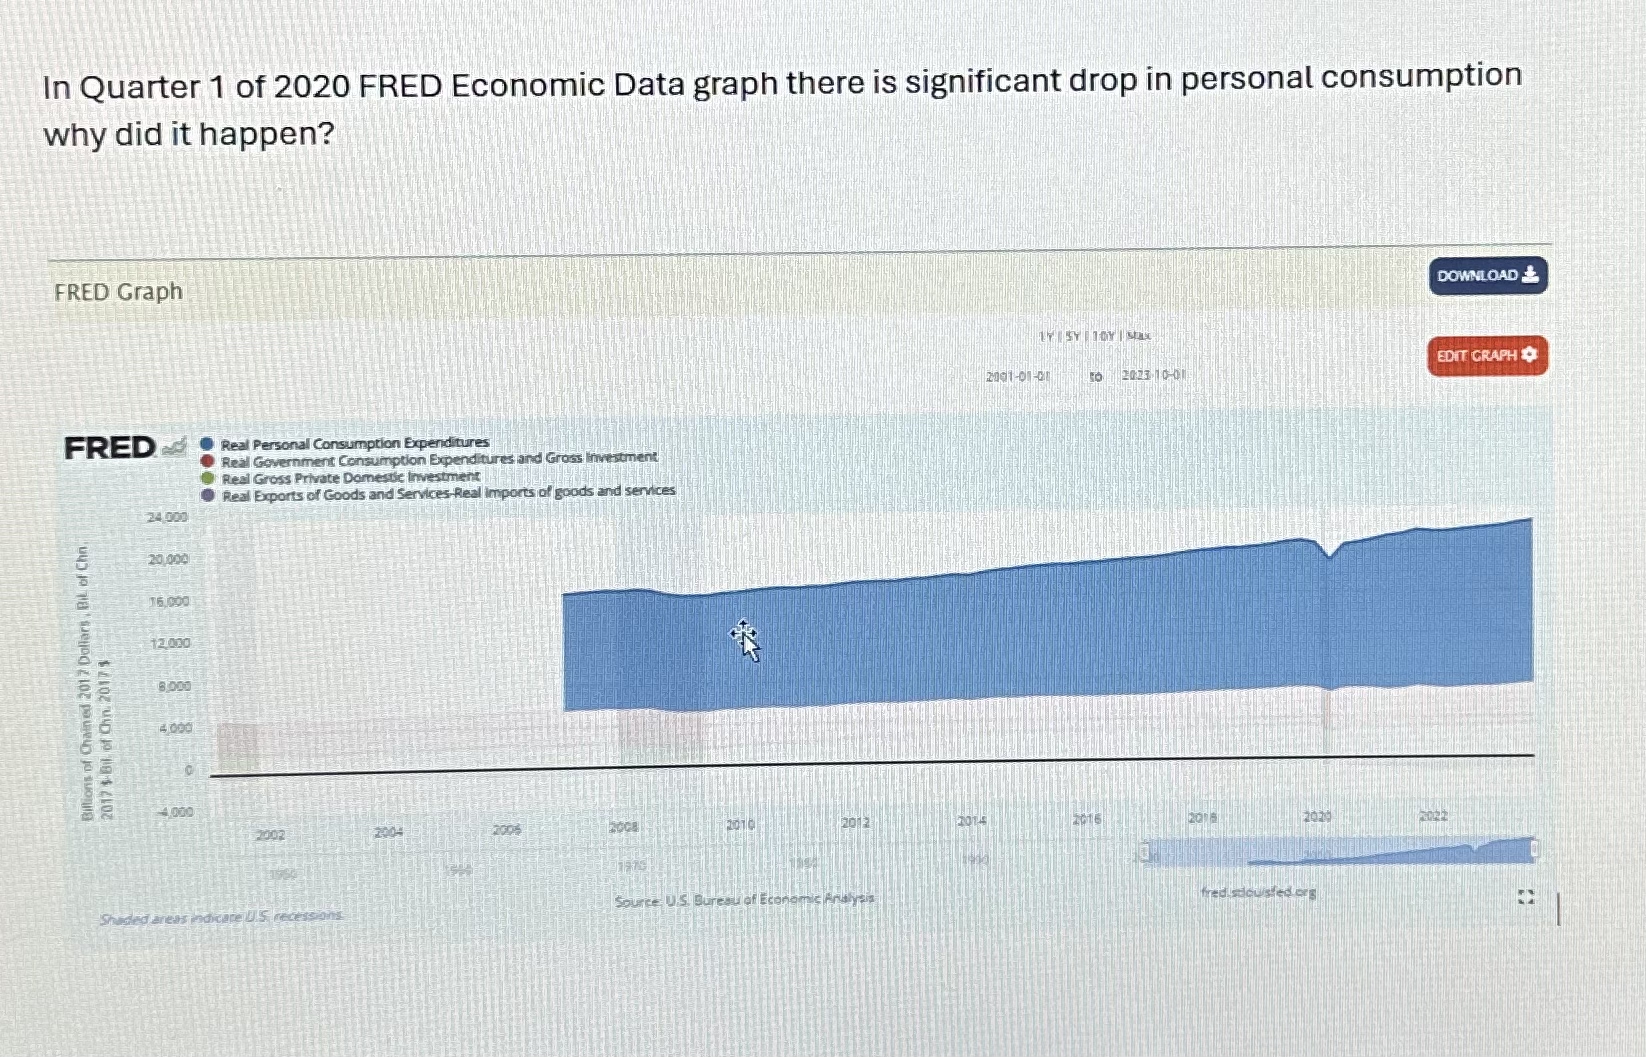Click the download arrow icon on DOWNLOAD button
Image resolution: width=1646 pixels, height=1057 pixels.
(1529, 276)
